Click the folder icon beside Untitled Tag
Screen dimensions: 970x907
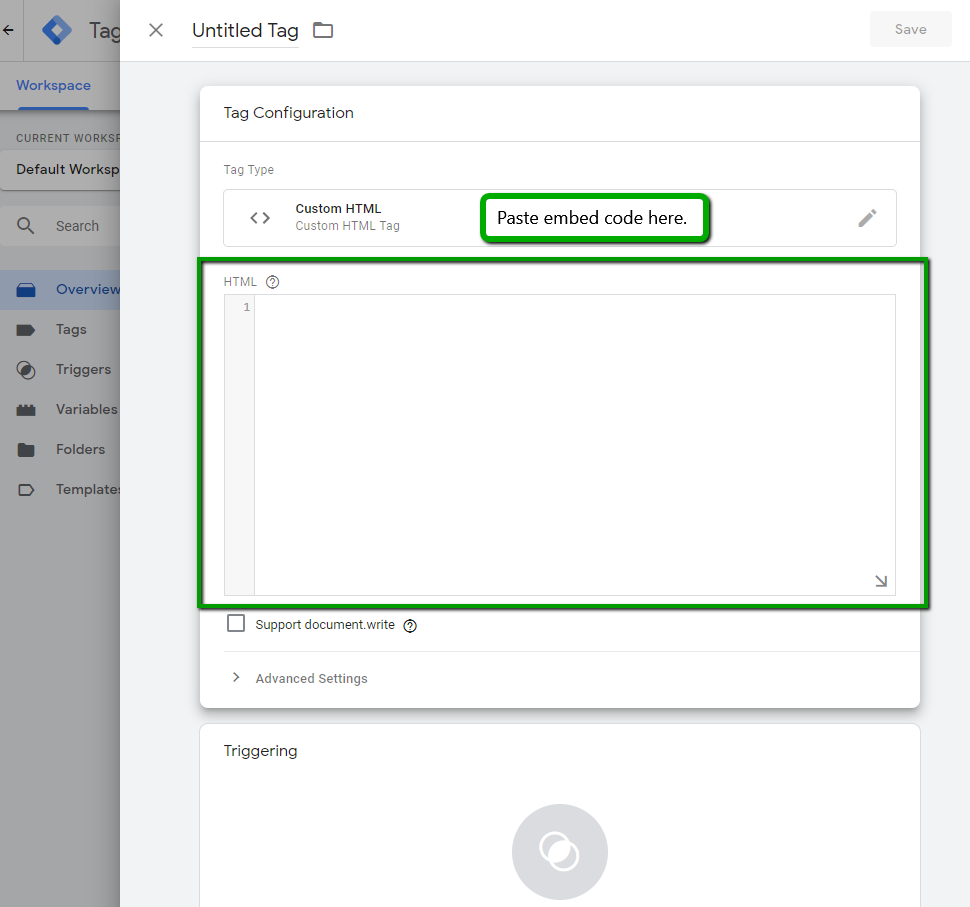323,30
